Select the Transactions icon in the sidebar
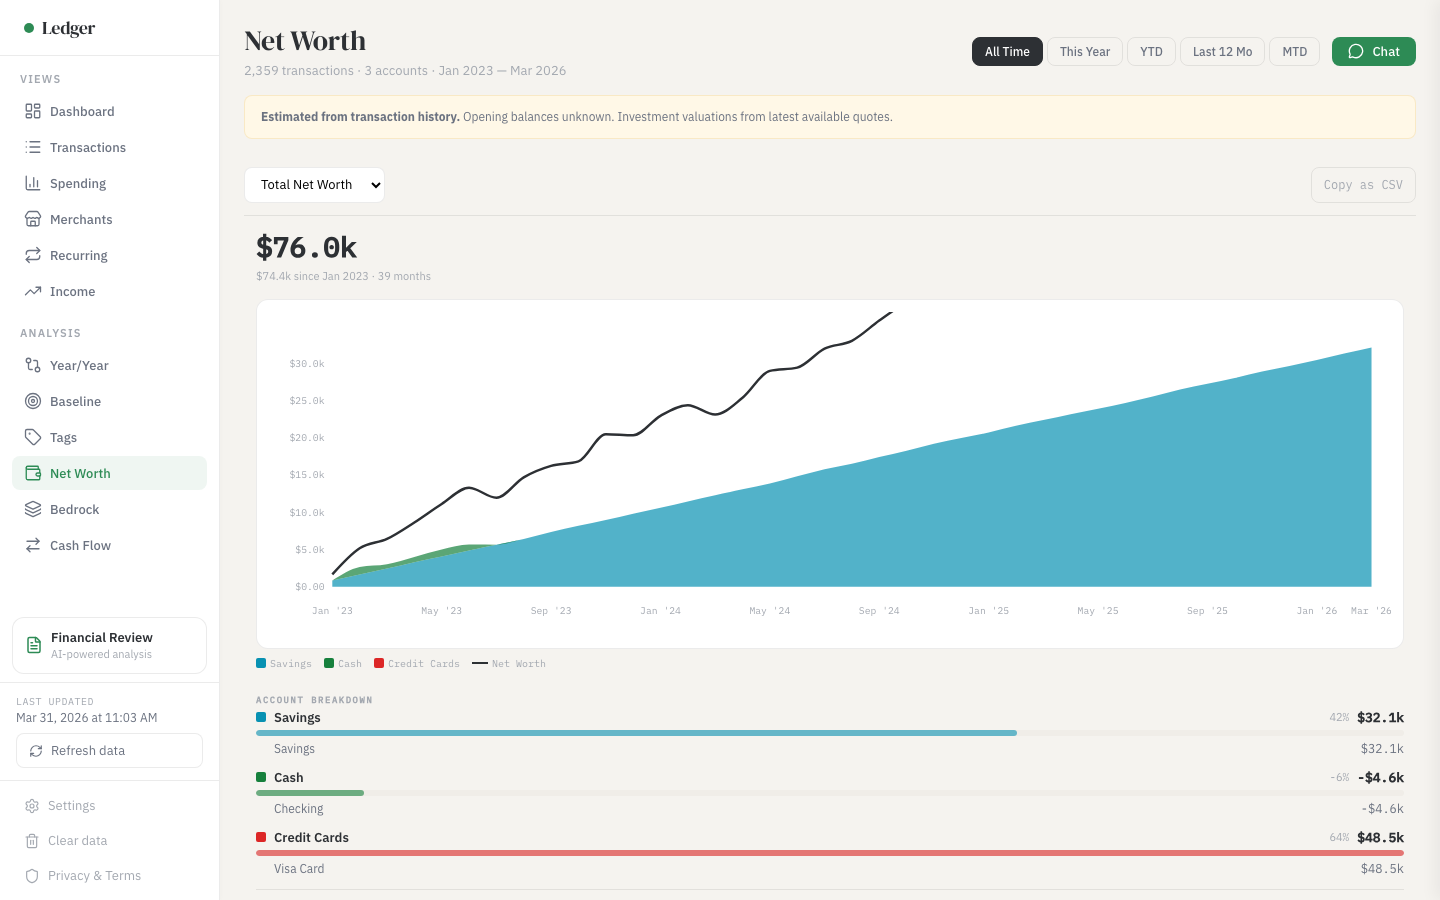The width and height of the screenshot is (1440, 900). [31, 147]
